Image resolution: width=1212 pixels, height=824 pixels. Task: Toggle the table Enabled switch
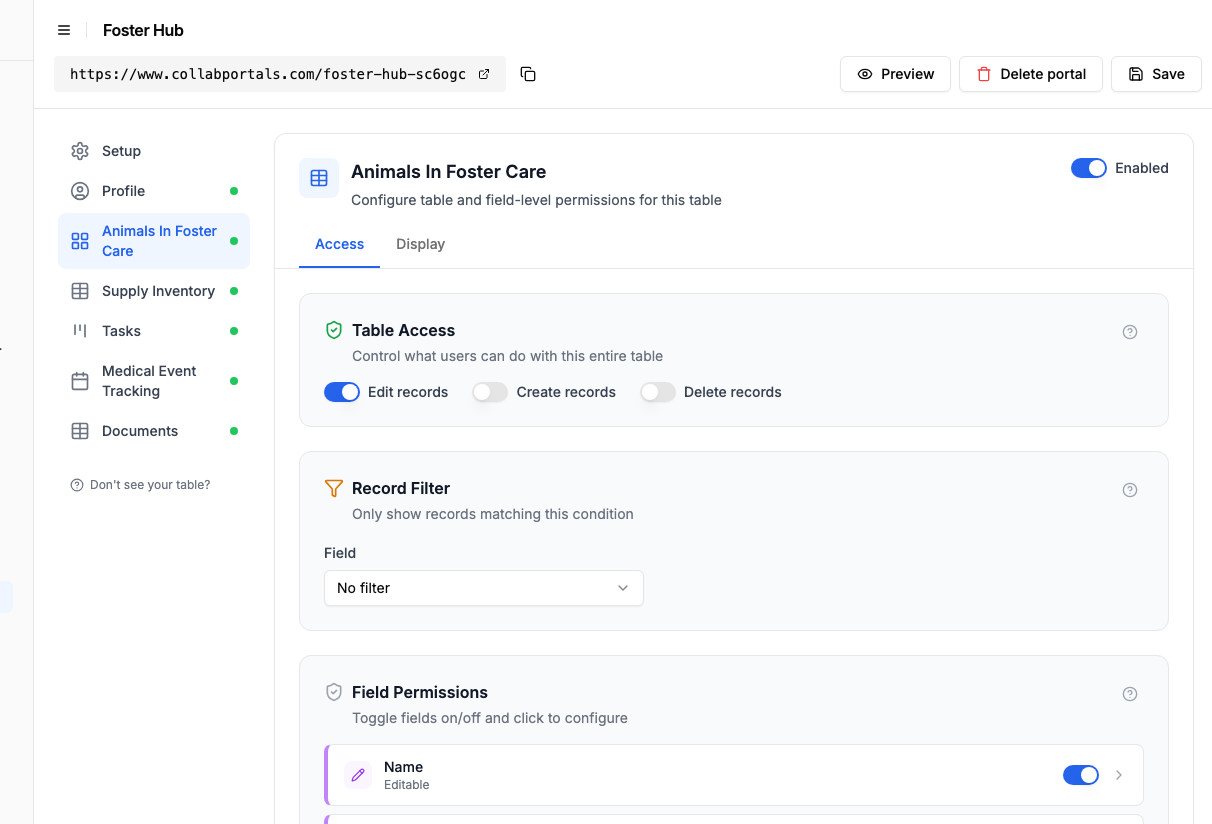coord(1089,168)
